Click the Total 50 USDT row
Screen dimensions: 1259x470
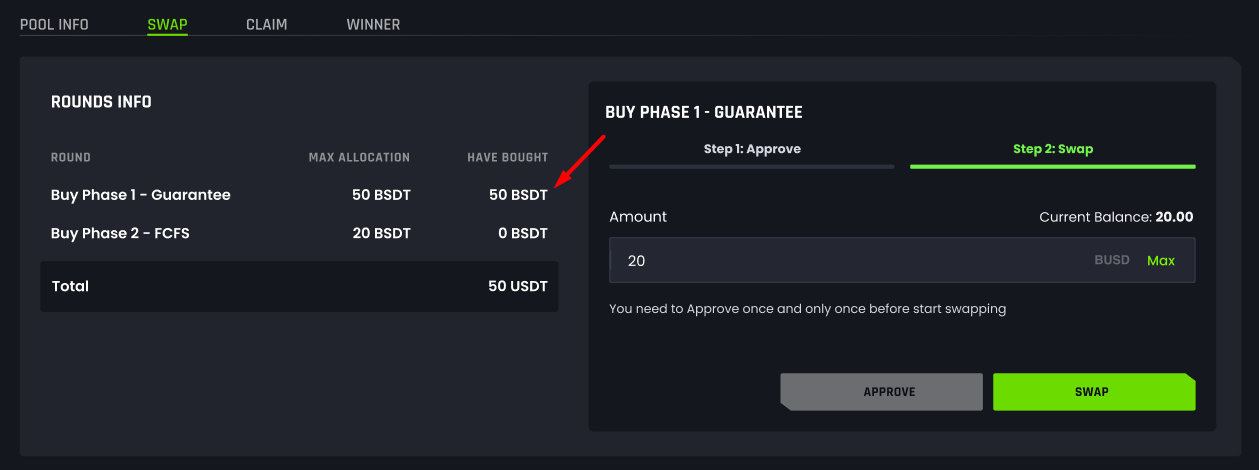coord(299,286)
